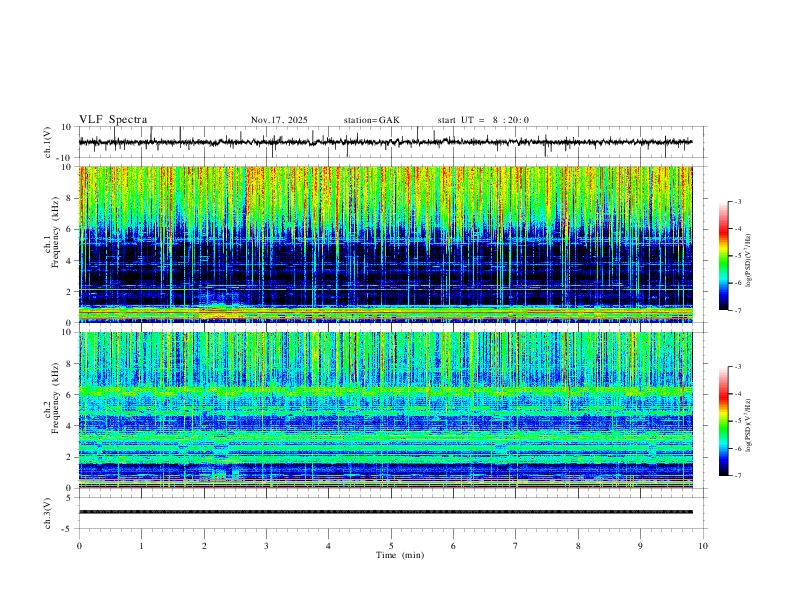Click the log(PSD) label beside ch.2 colorbar
The width and height of the screenshot is (792, 612).
pyautogui.click(x=749, y=426)
